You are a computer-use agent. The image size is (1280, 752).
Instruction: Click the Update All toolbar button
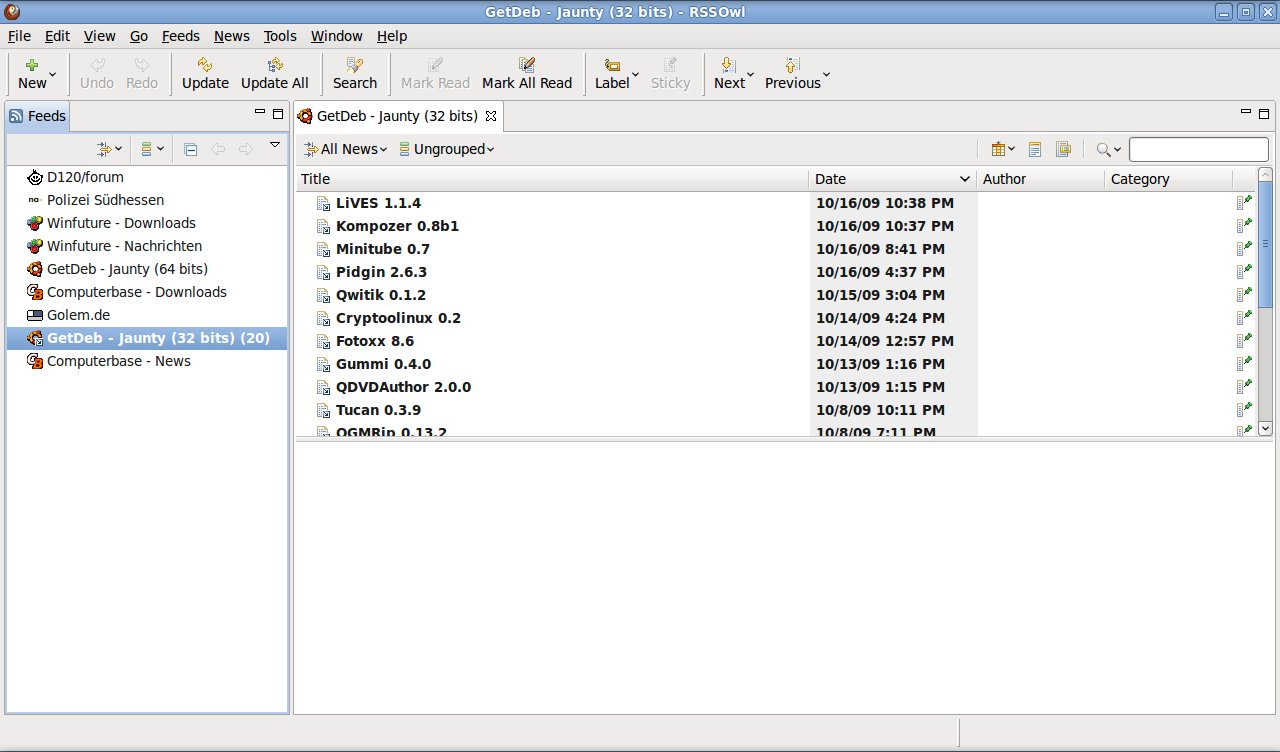[275, 74]
